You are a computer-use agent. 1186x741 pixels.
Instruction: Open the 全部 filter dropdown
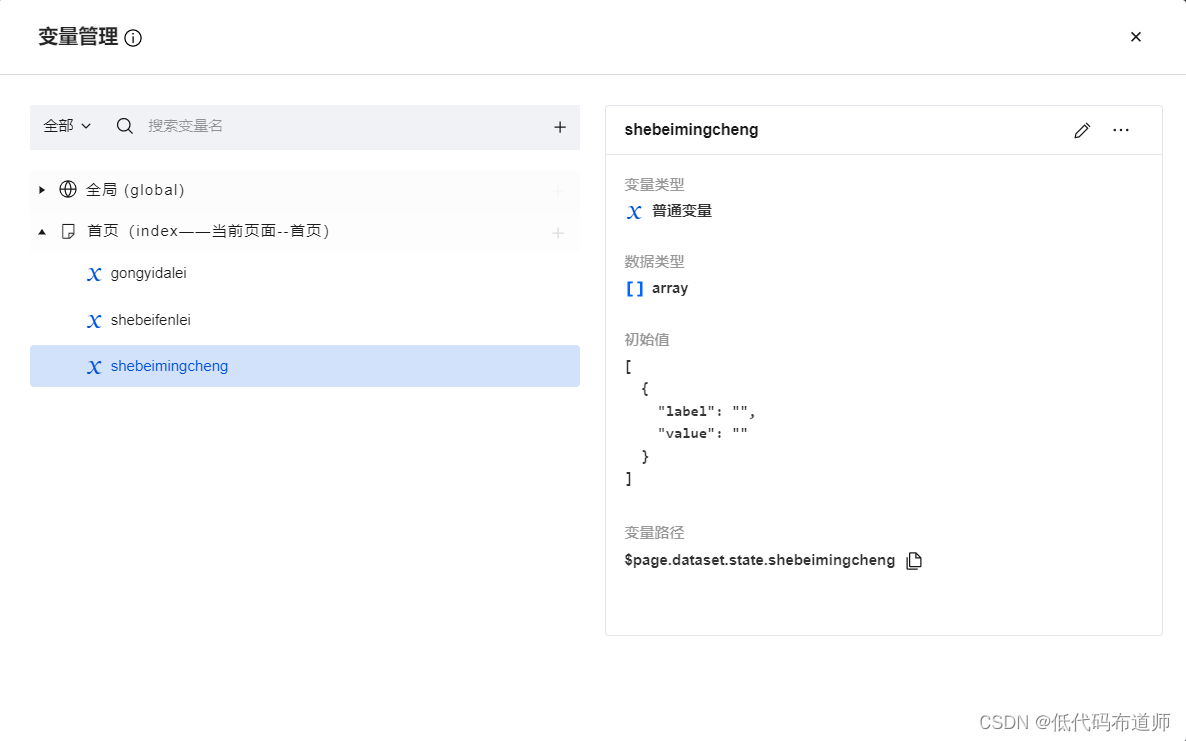(67, 126)
